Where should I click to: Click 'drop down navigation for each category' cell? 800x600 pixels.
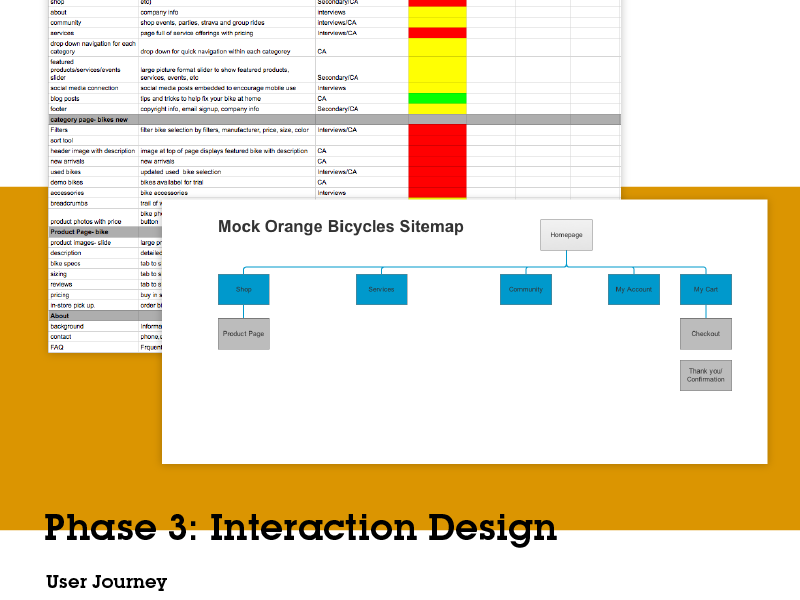click(93, 47)
